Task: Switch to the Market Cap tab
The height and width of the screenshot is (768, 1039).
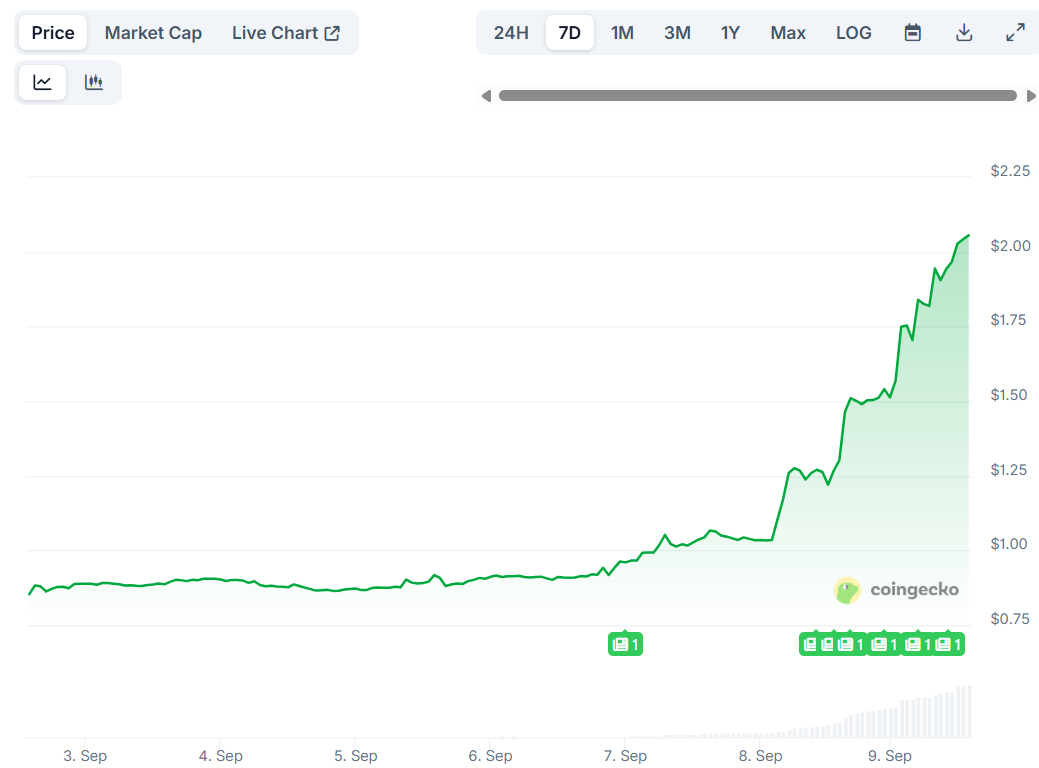Action: point(153,32)
